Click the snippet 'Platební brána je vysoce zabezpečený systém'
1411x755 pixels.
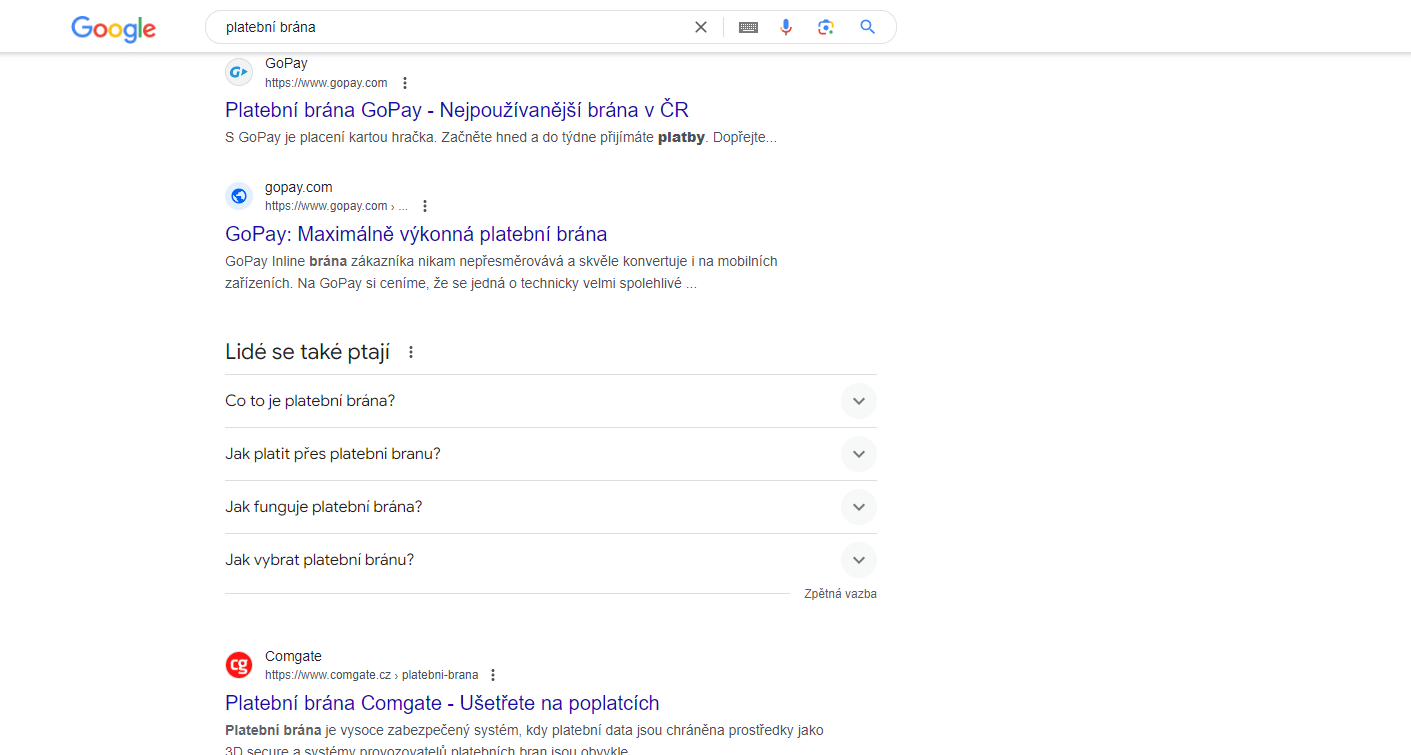pyautogui.click(x=524, y=740)
